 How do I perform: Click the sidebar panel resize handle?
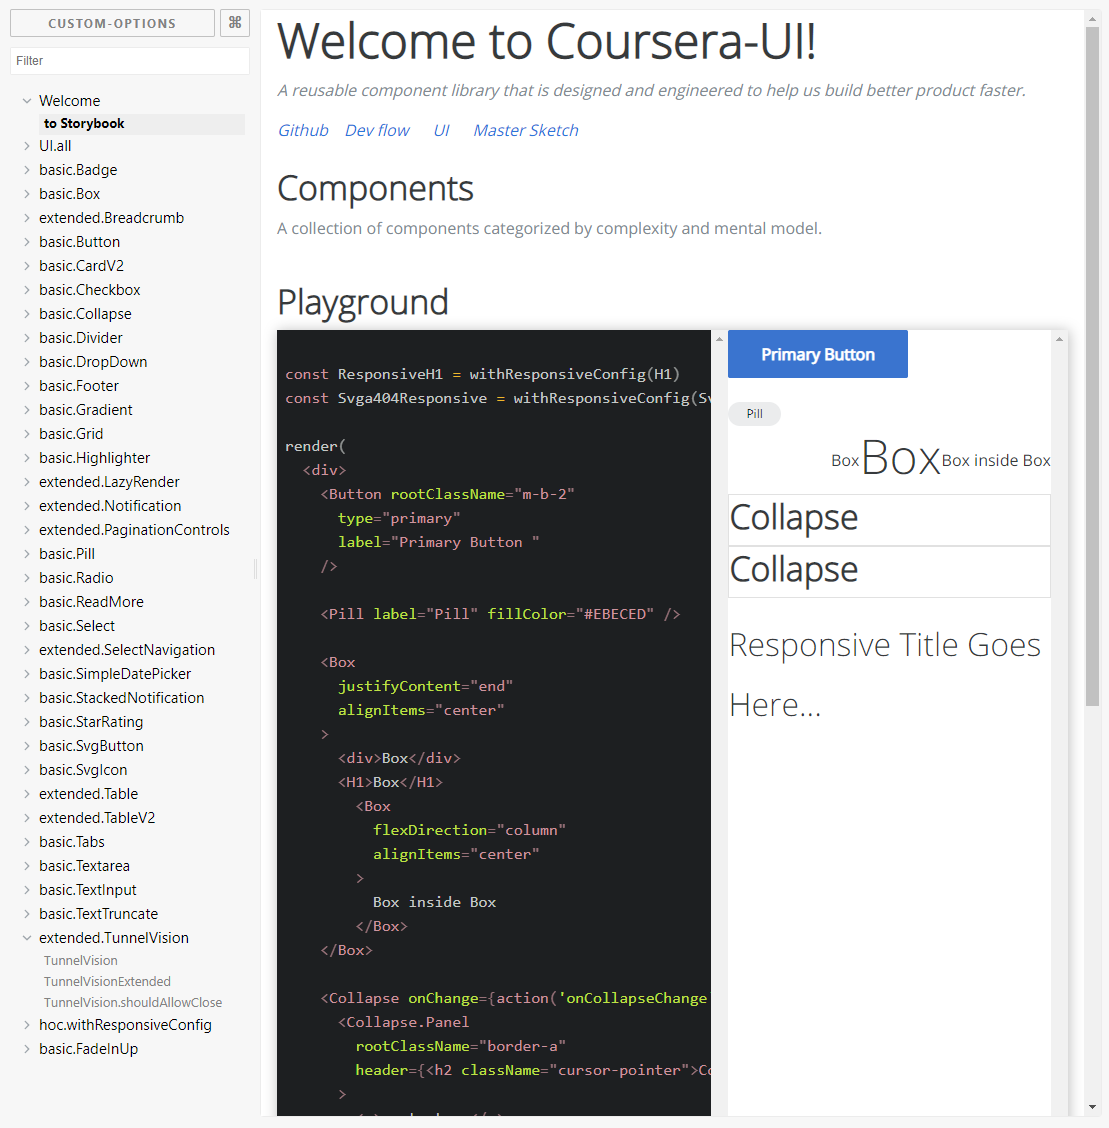[255, 569]
